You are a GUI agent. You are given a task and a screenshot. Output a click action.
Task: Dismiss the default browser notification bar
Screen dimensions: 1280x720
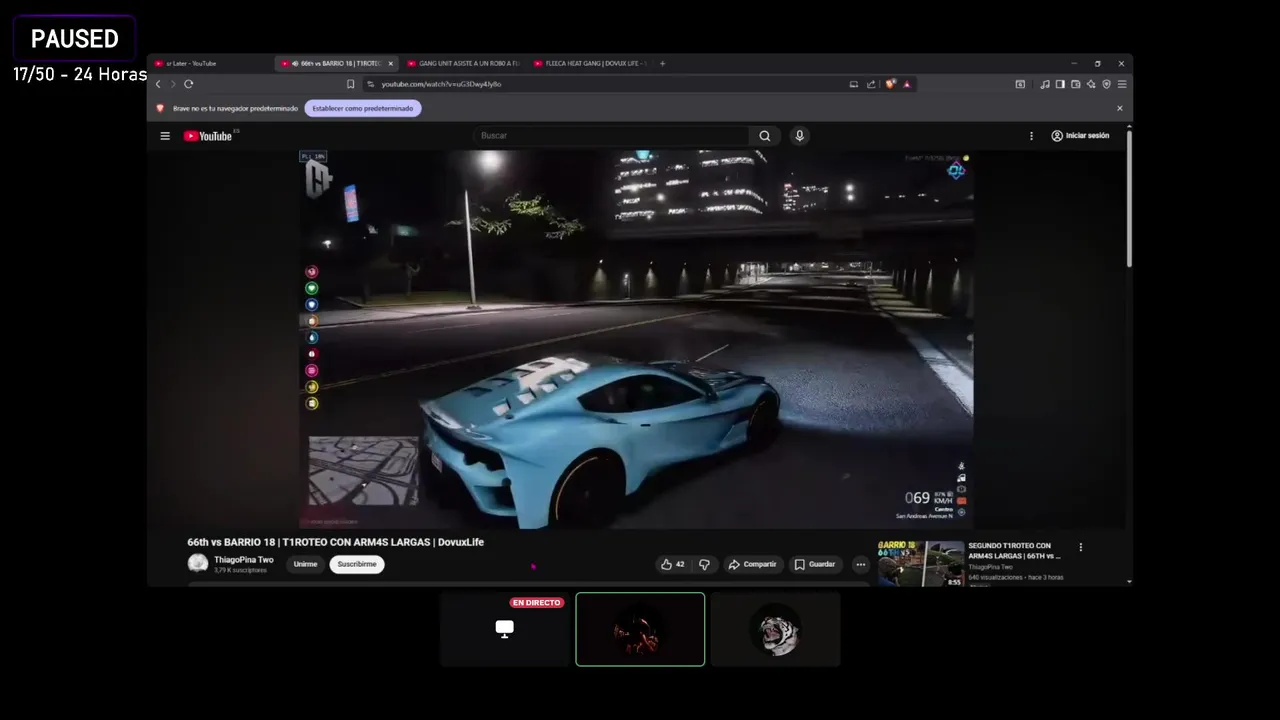click(x=1119, y=108)
